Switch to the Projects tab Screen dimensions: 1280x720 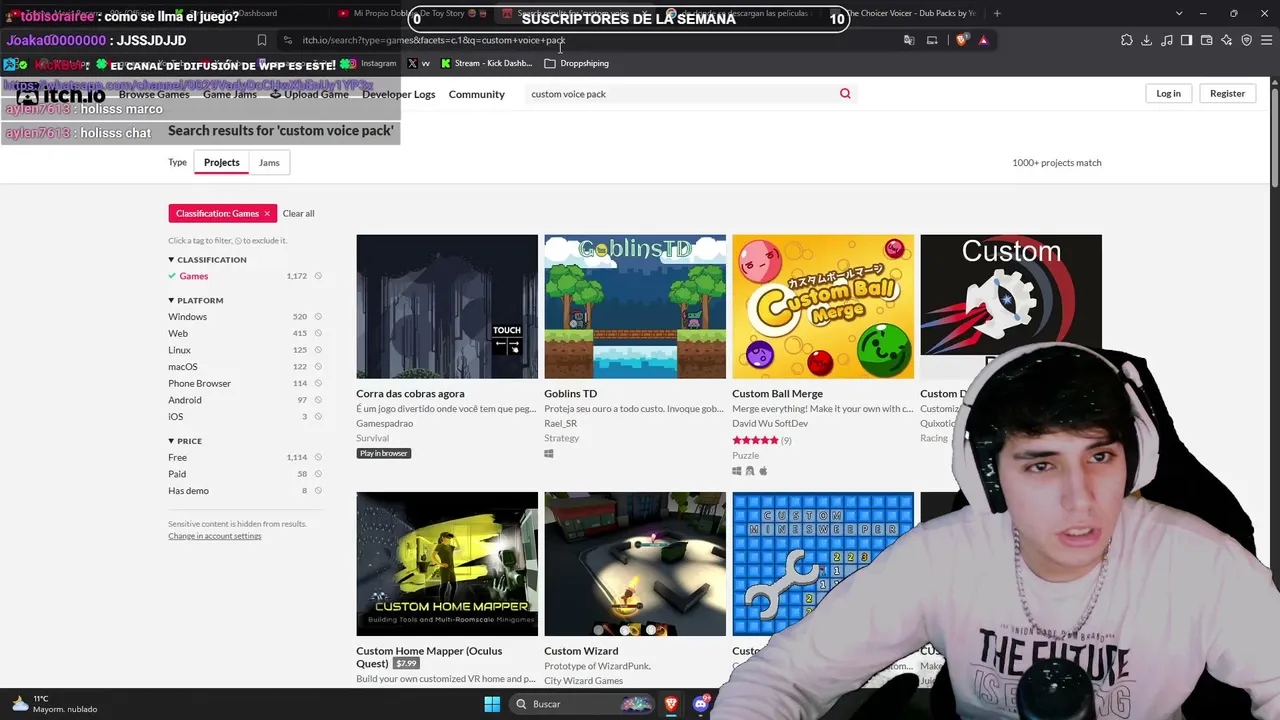(222, 162)
